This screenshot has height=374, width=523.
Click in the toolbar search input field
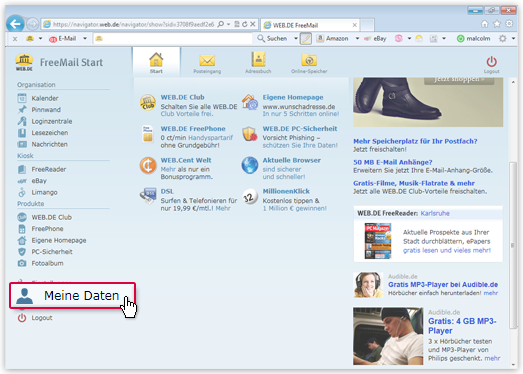[x=173, y=39]
